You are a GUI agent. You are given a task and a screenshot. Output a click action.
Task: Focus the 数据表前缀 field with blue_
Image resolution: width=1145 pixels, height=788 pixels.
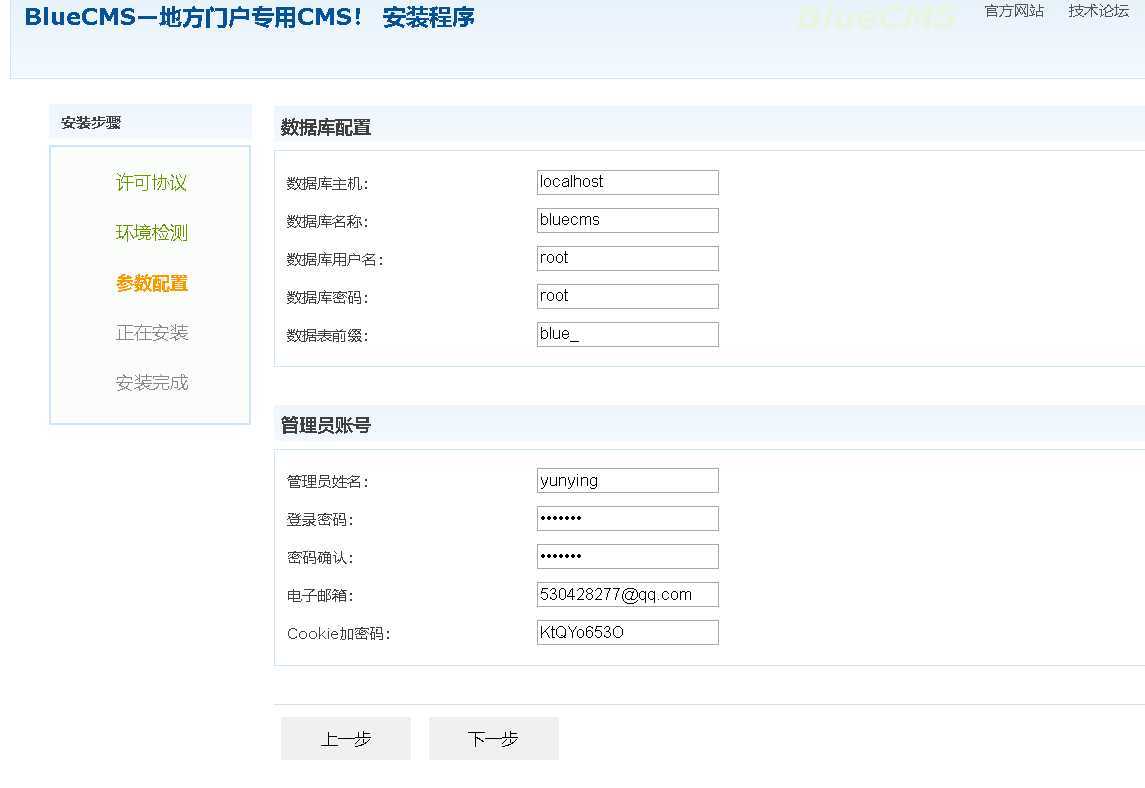click(x=627, y=334)
